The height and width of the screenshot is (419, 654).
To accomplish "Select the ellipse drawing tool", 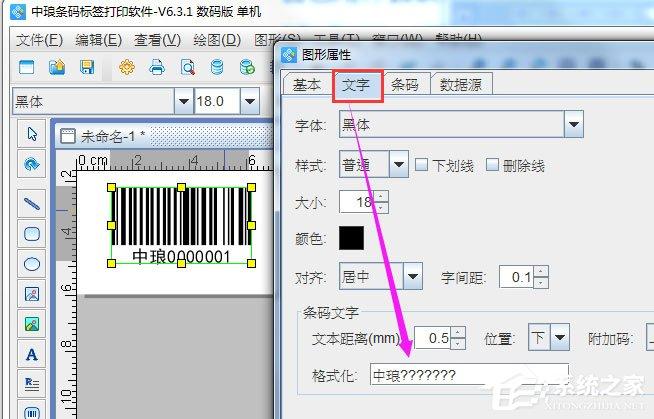I will point(32,264).
